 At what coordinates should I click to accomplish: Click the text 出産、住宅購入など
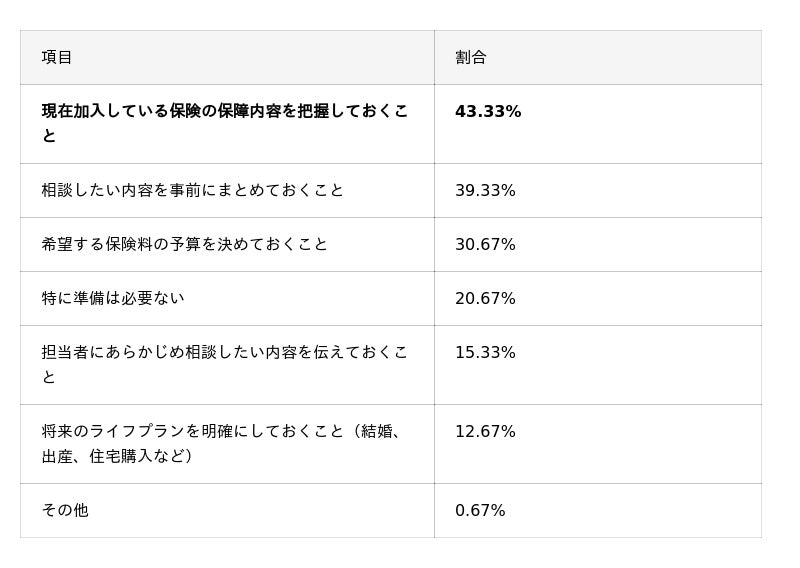coord(115,456)
